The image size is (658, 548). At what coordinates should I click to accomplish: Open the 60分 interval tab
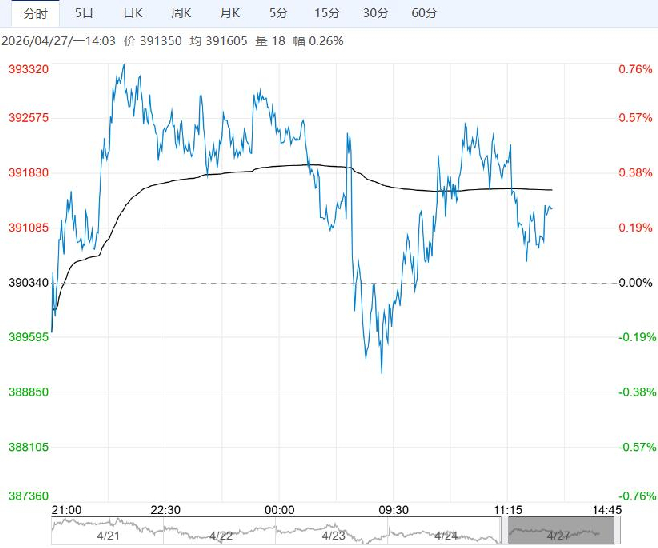tap(424, 13)
